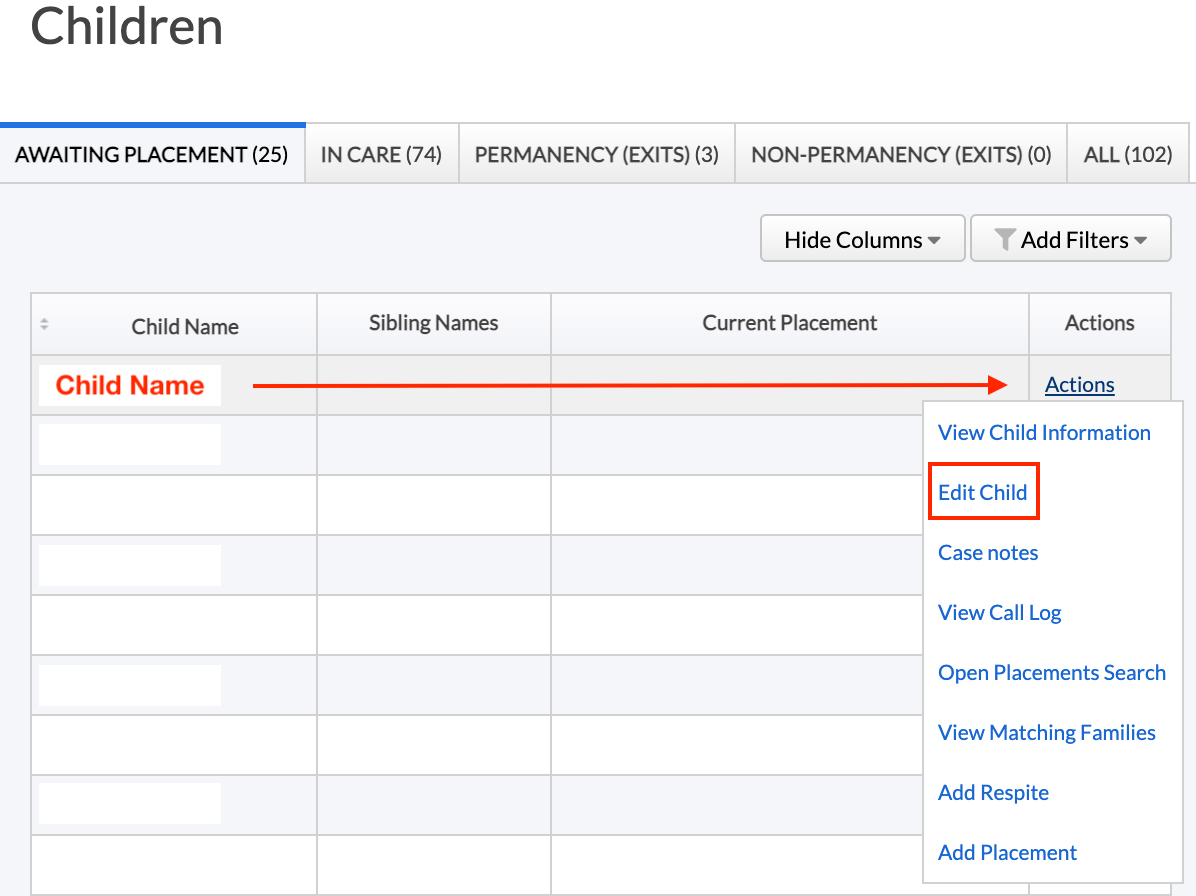Screen dimensions: 1196x896
Task: Click View Call Log menu entry
Action: (999, 613)
